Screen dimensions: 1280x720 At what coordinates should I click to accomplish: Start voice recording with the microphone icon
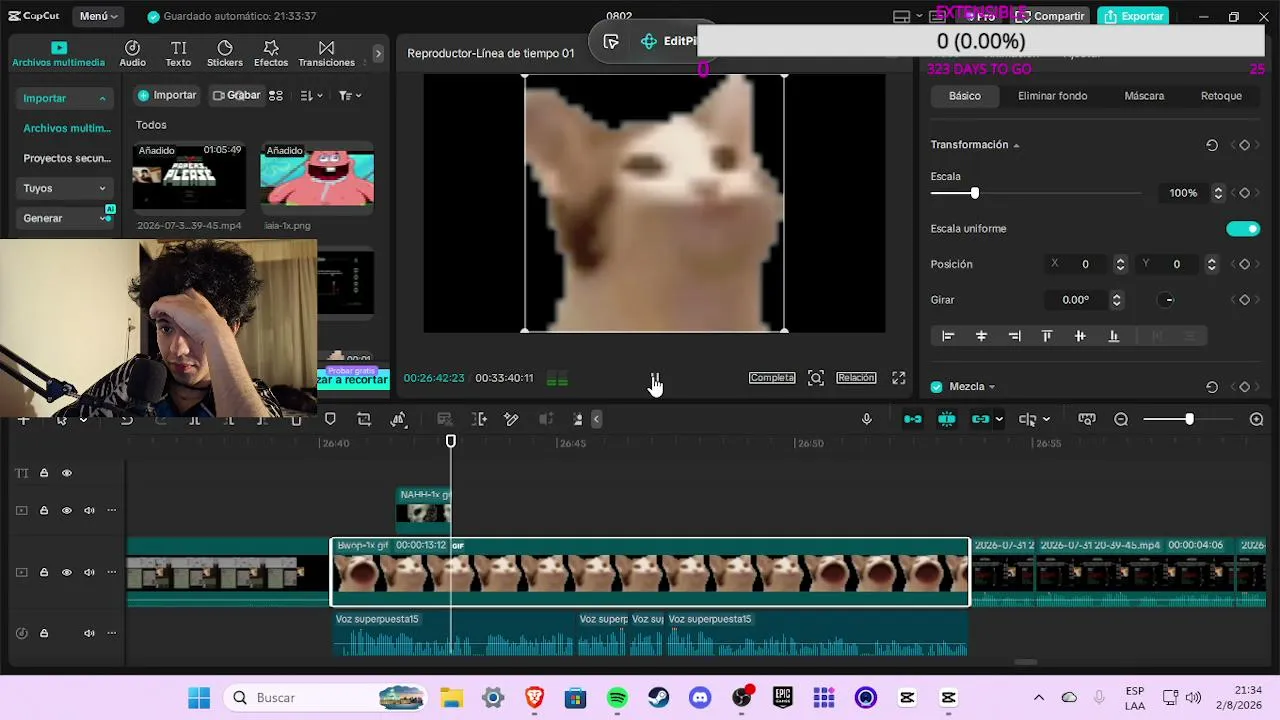[867, 419]
